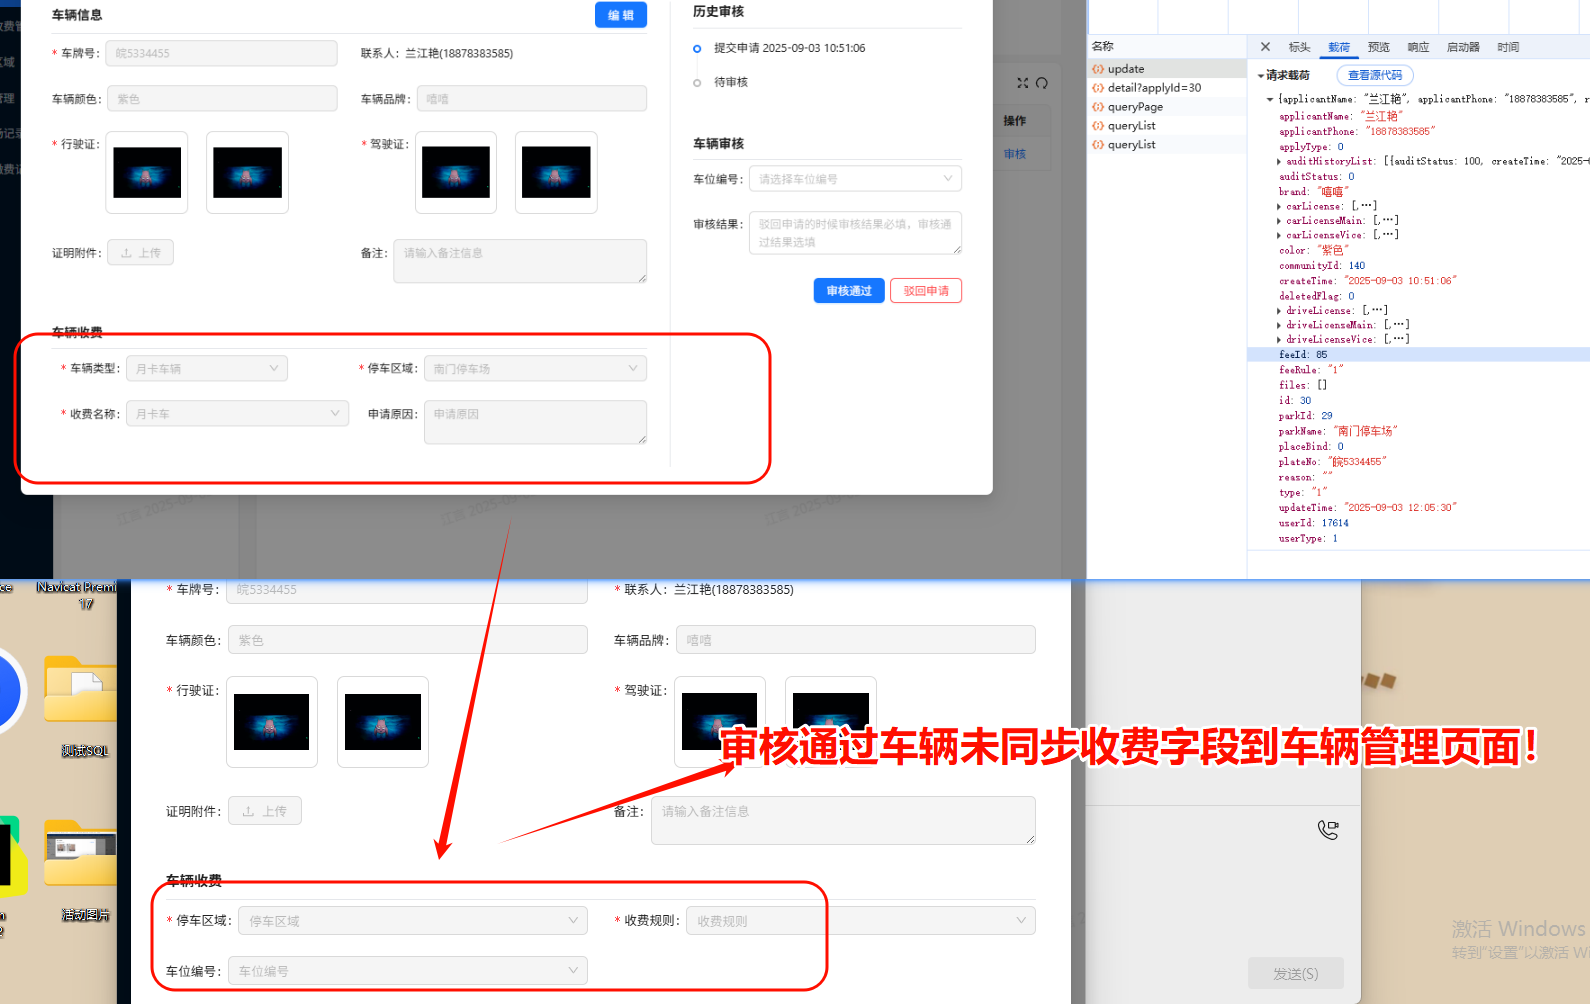Click the 待审核 timeline dot in 历史审核
The image size is (1590, 1004).
(697, 83)
